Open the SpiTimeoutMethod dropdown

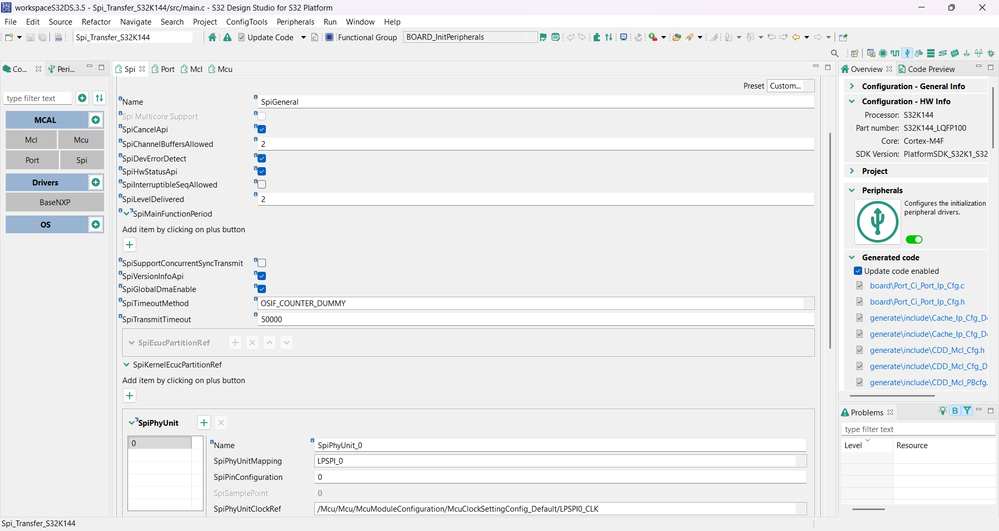[536, 303]
